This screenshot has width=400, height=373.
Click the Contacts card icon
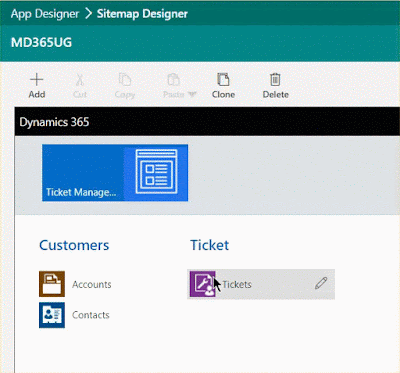pos(52,315)
